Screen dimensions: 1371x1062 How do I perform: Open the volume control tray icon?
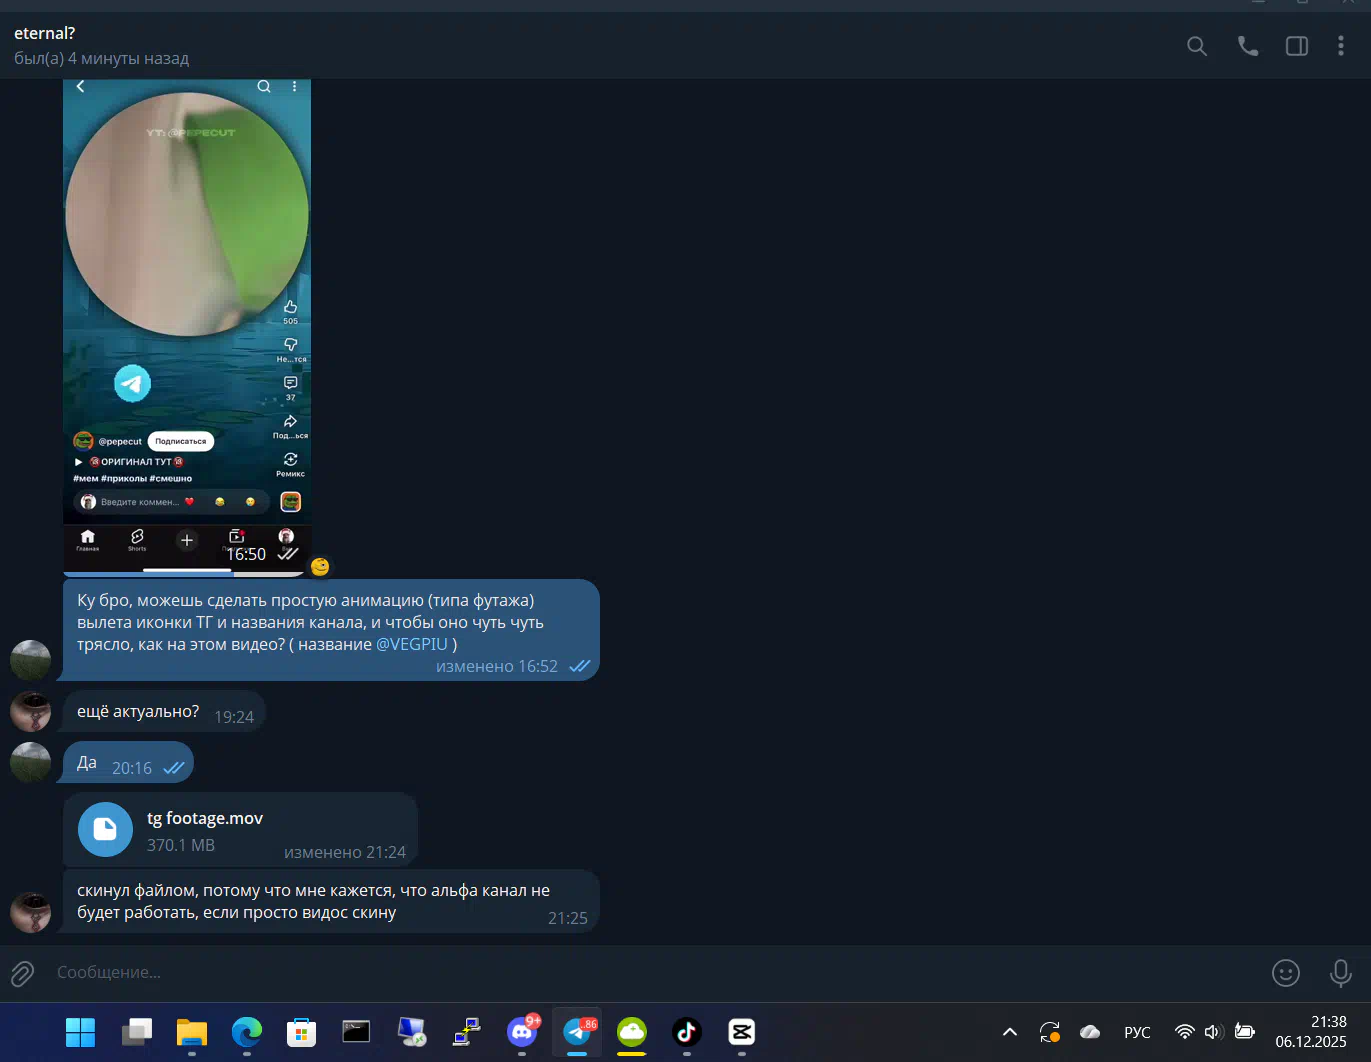(1214, 1032)
